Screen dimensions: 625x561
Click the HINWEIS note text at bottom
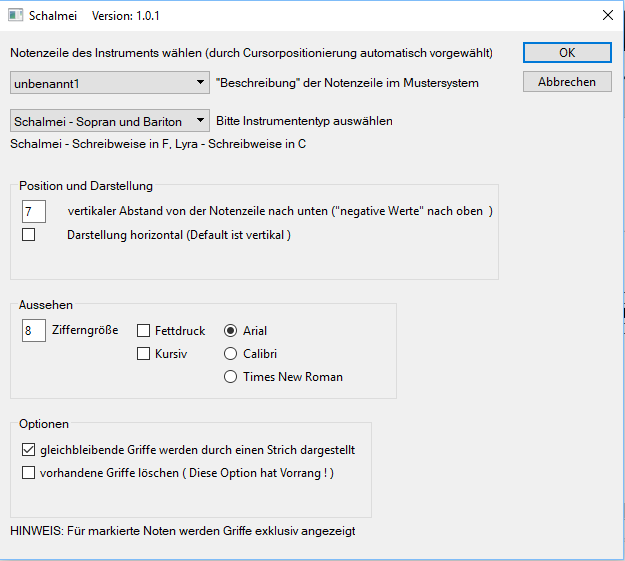pos(182,531)
